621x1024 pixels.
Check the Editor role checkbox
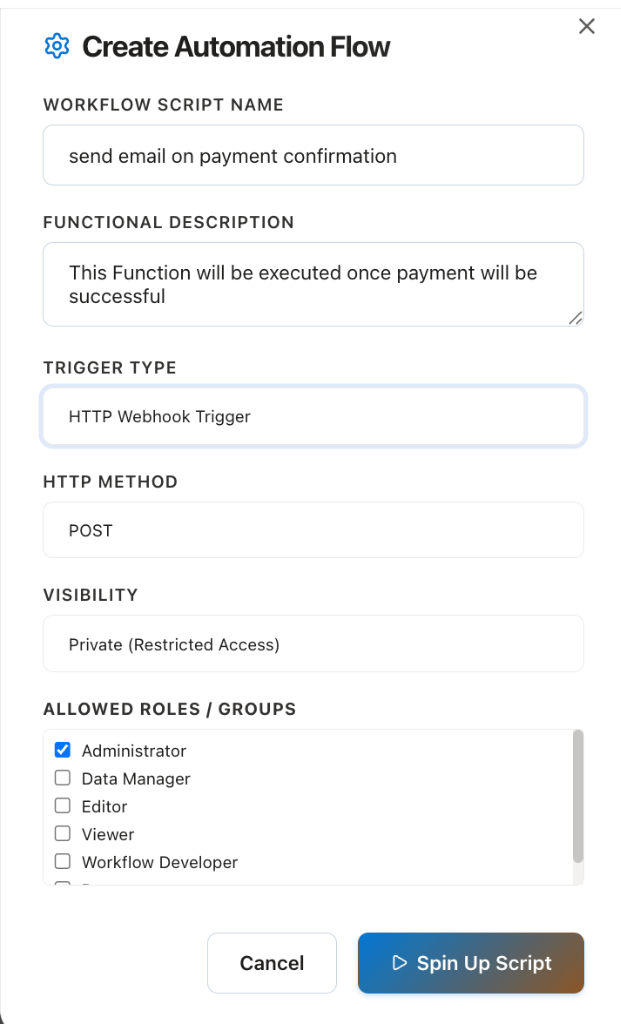pyautogui.click(x=63, y=806)
